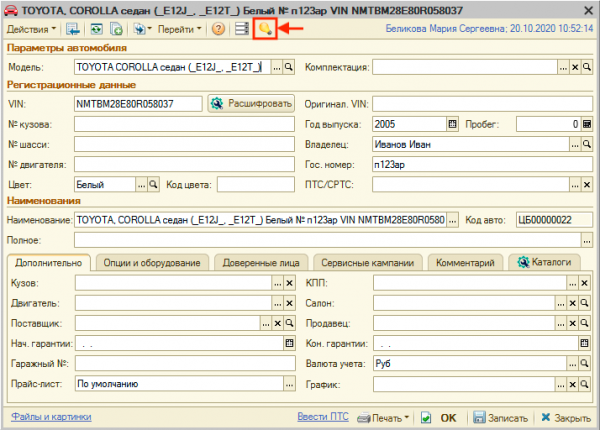
Task: Open the Действия dropdown menu
Action: coord(31,29)
